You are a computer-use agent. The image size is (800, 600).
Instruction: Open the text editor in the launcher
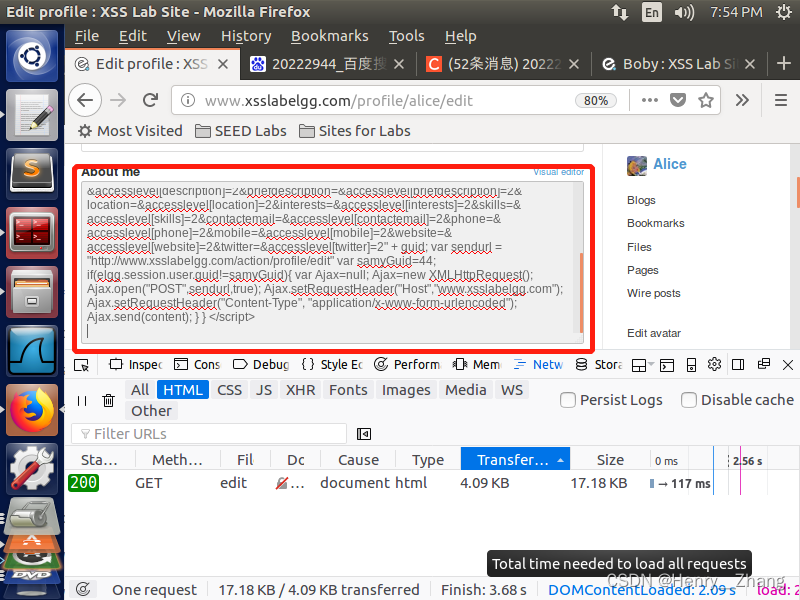click(32, 114)
